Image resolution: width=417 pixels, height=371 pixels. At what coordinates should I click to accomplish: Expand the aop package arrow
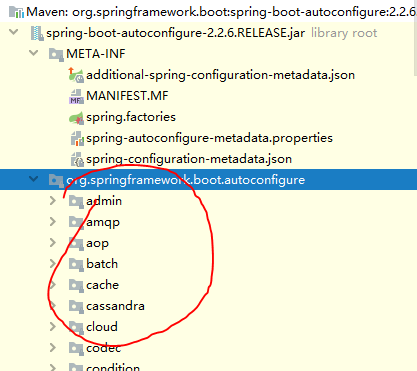(53, 243)
